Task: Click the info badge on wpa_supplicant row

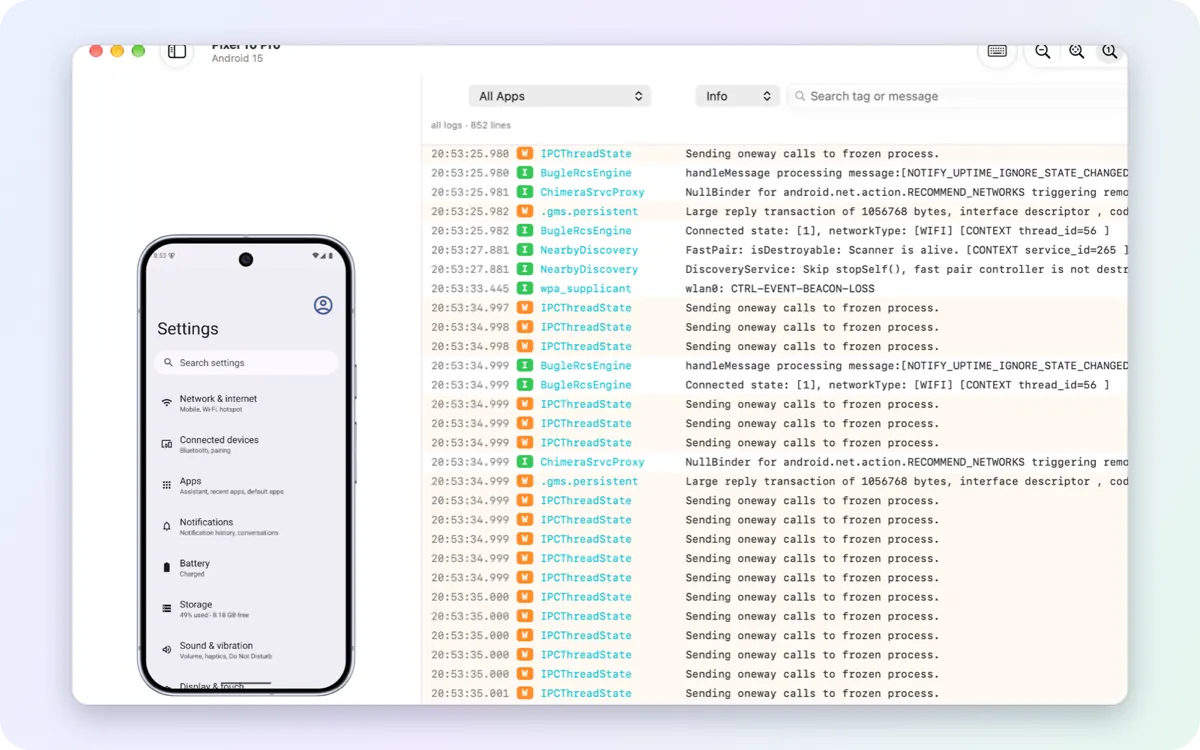Action: click(525, 288)
